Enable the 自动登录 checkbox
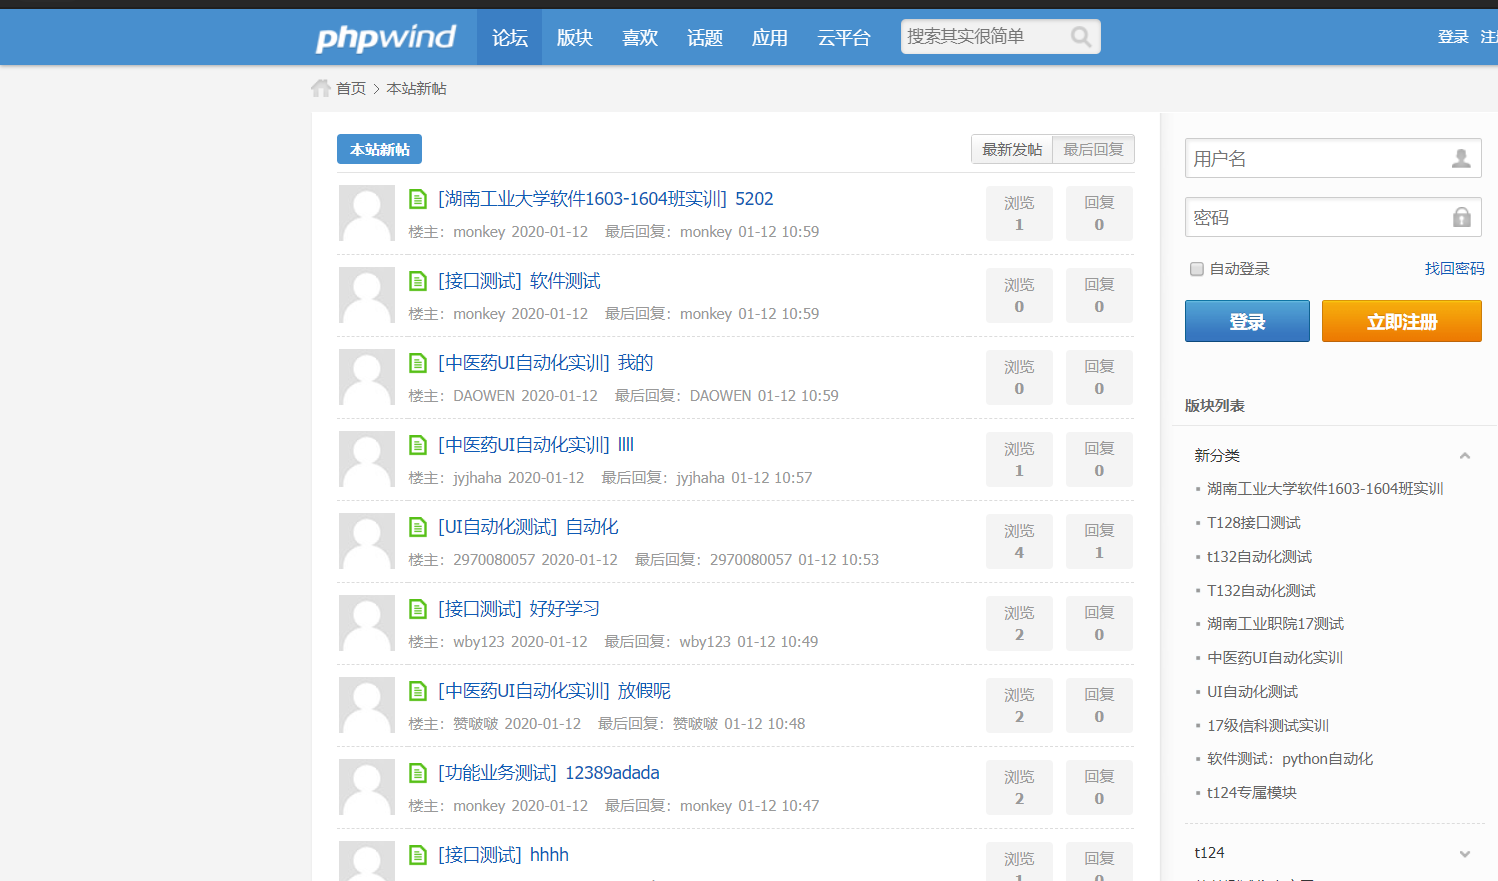 click(1196, 268)
